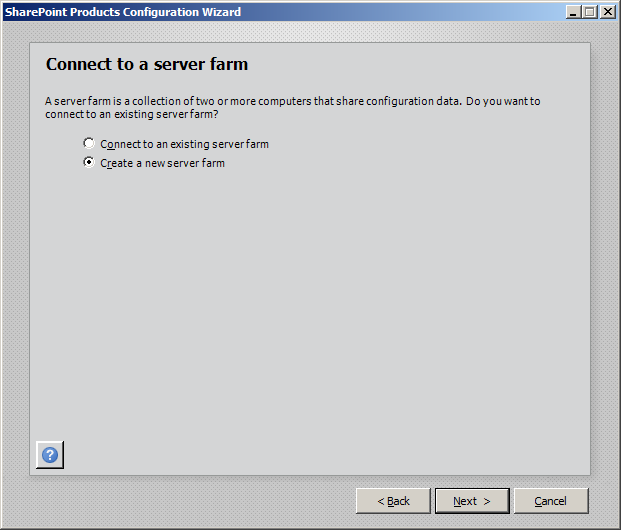This screenshot has height=530, width=621.
Task: Click the empty title bar space before Minimize
Action: [450, 12]
